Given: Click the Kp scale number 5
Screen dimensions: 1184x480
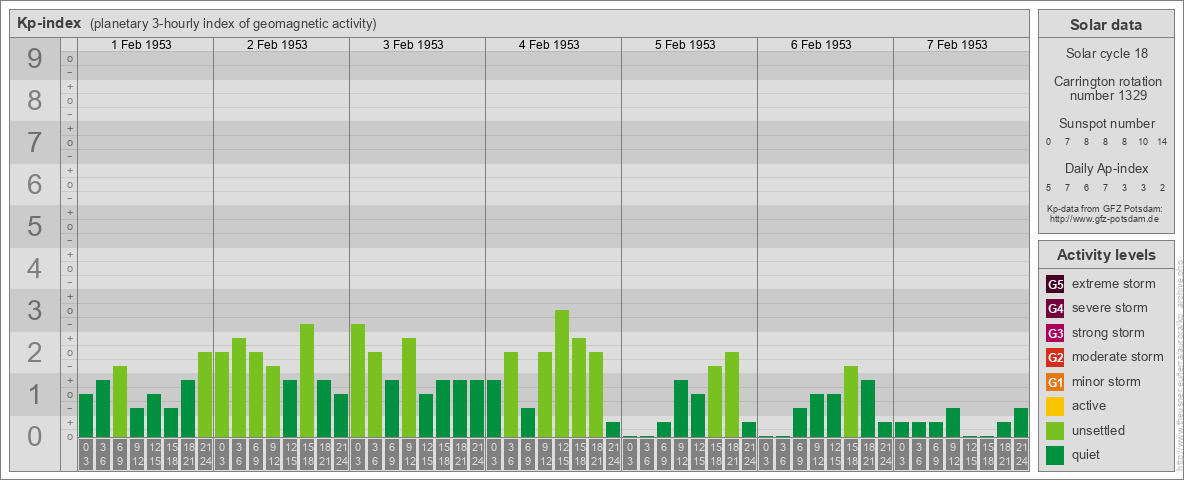Looking at the screenshot, I should tap(35, 226).
